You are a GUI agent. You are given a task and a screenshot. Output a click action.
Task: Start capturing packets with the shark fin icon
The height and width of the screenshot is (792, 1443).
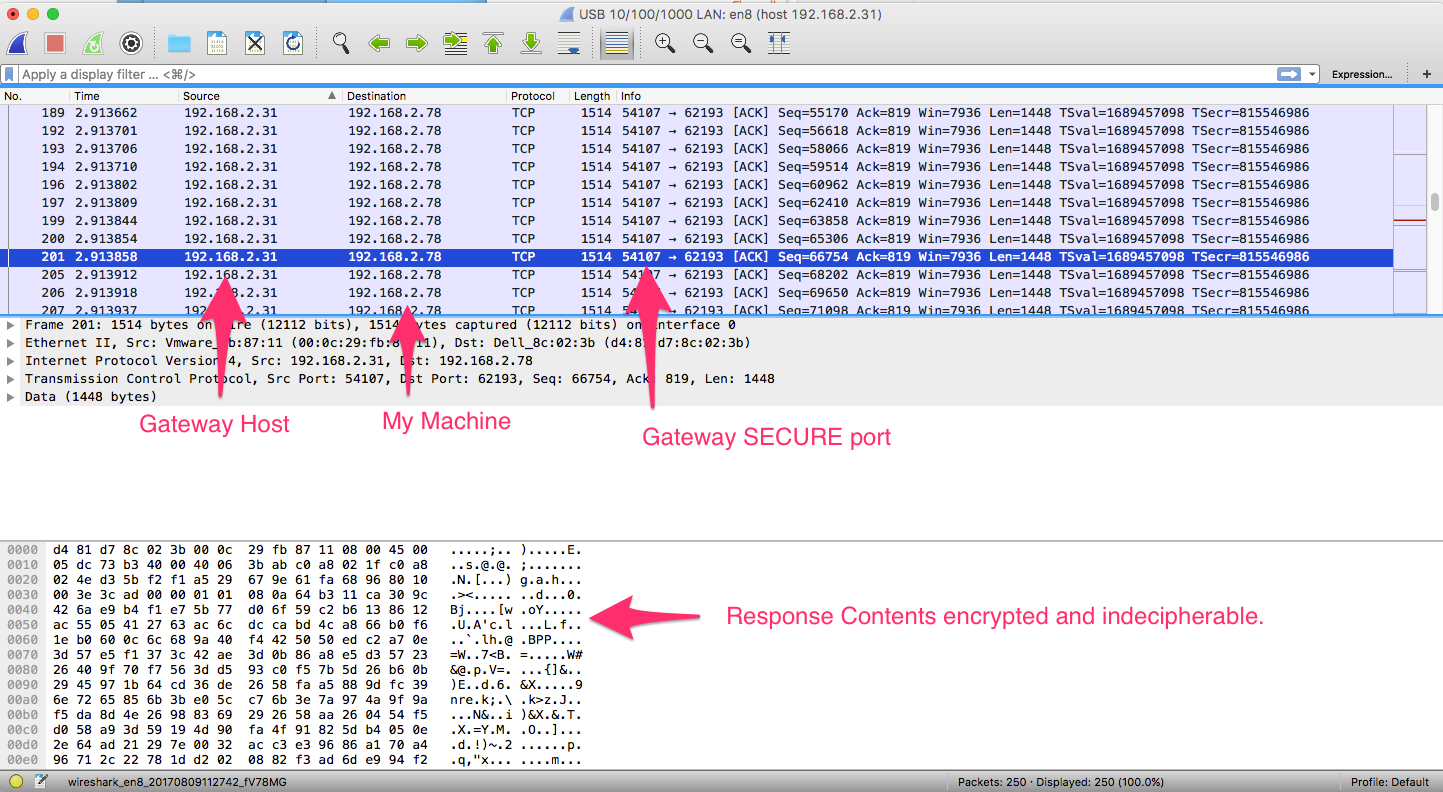click(17, 43)
